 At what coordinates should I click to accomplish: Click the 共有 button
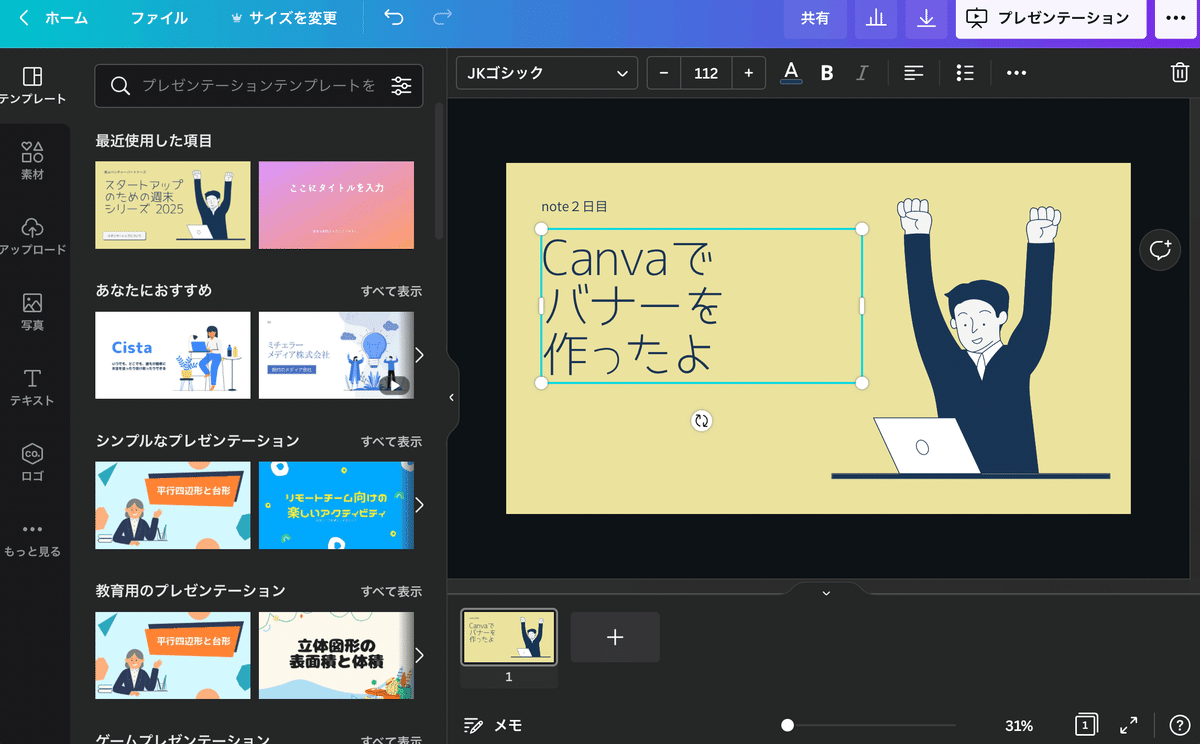click(815, 18)
